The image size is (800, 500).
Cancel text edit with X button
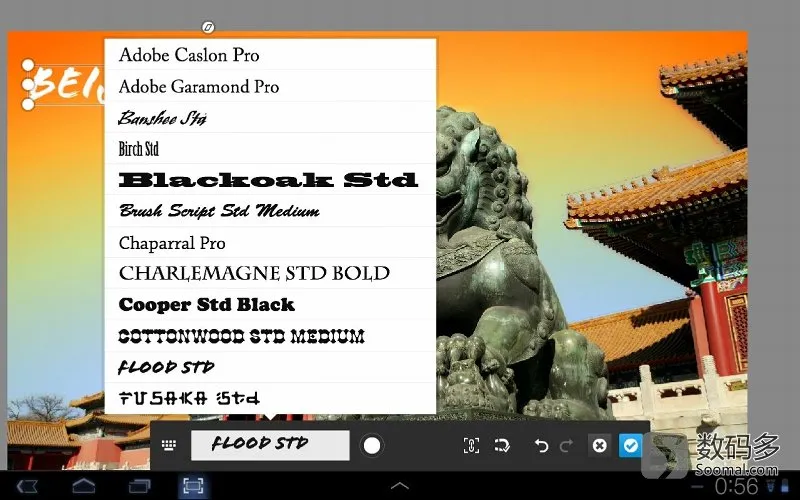click(600, 445)
